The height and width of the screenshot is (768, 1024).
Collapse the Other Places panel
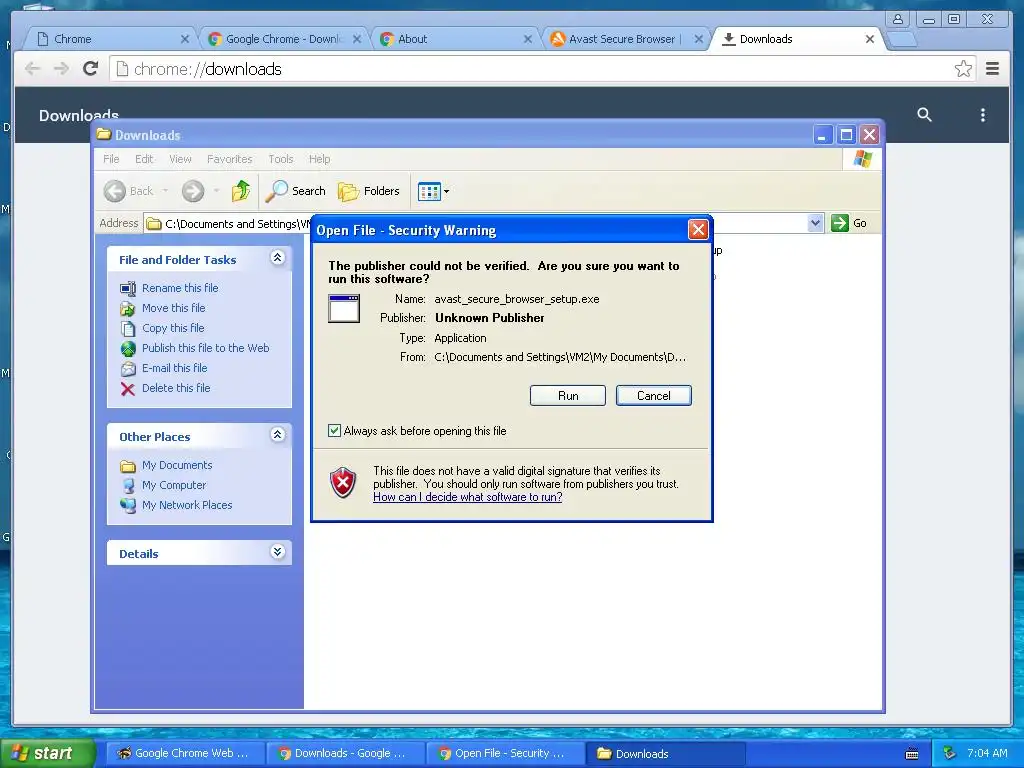point(278,434)
